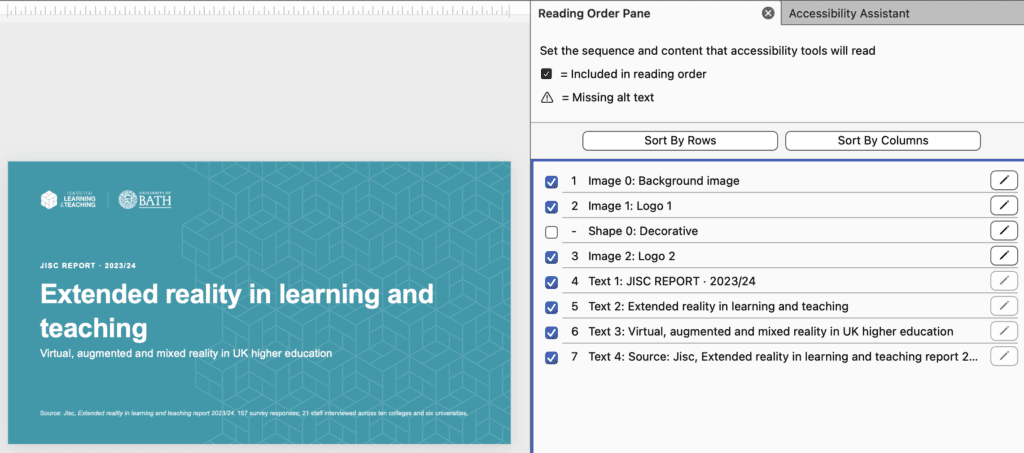Toggle checkbox for Text 2 Extended reality
This screenshot has height=453, width=1024.
tap(551, 307)
